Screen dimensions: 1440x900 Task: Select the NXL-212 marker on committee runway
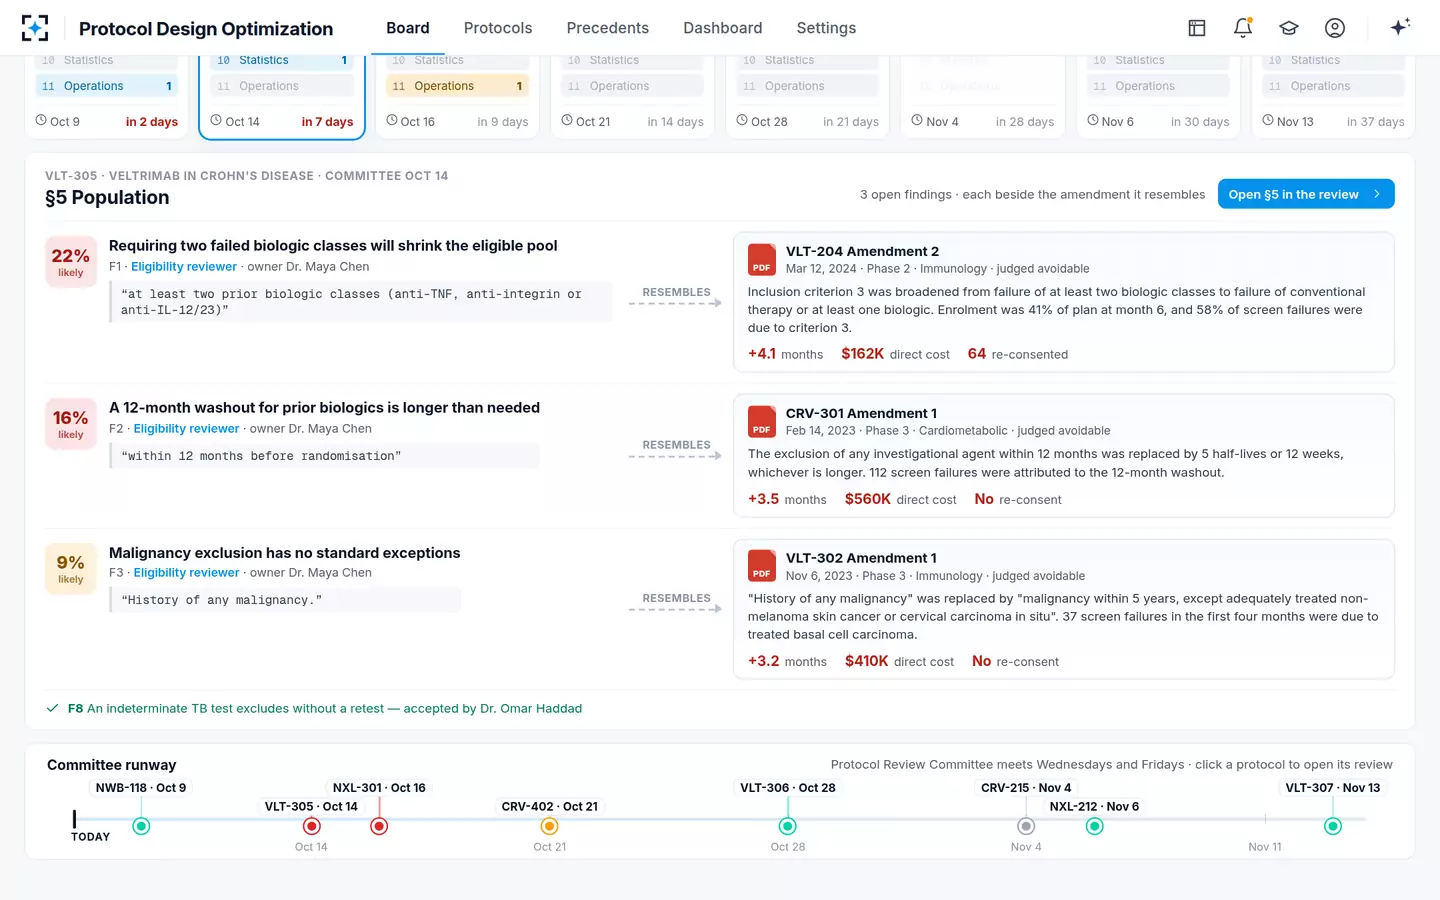tap(1095, 826)
